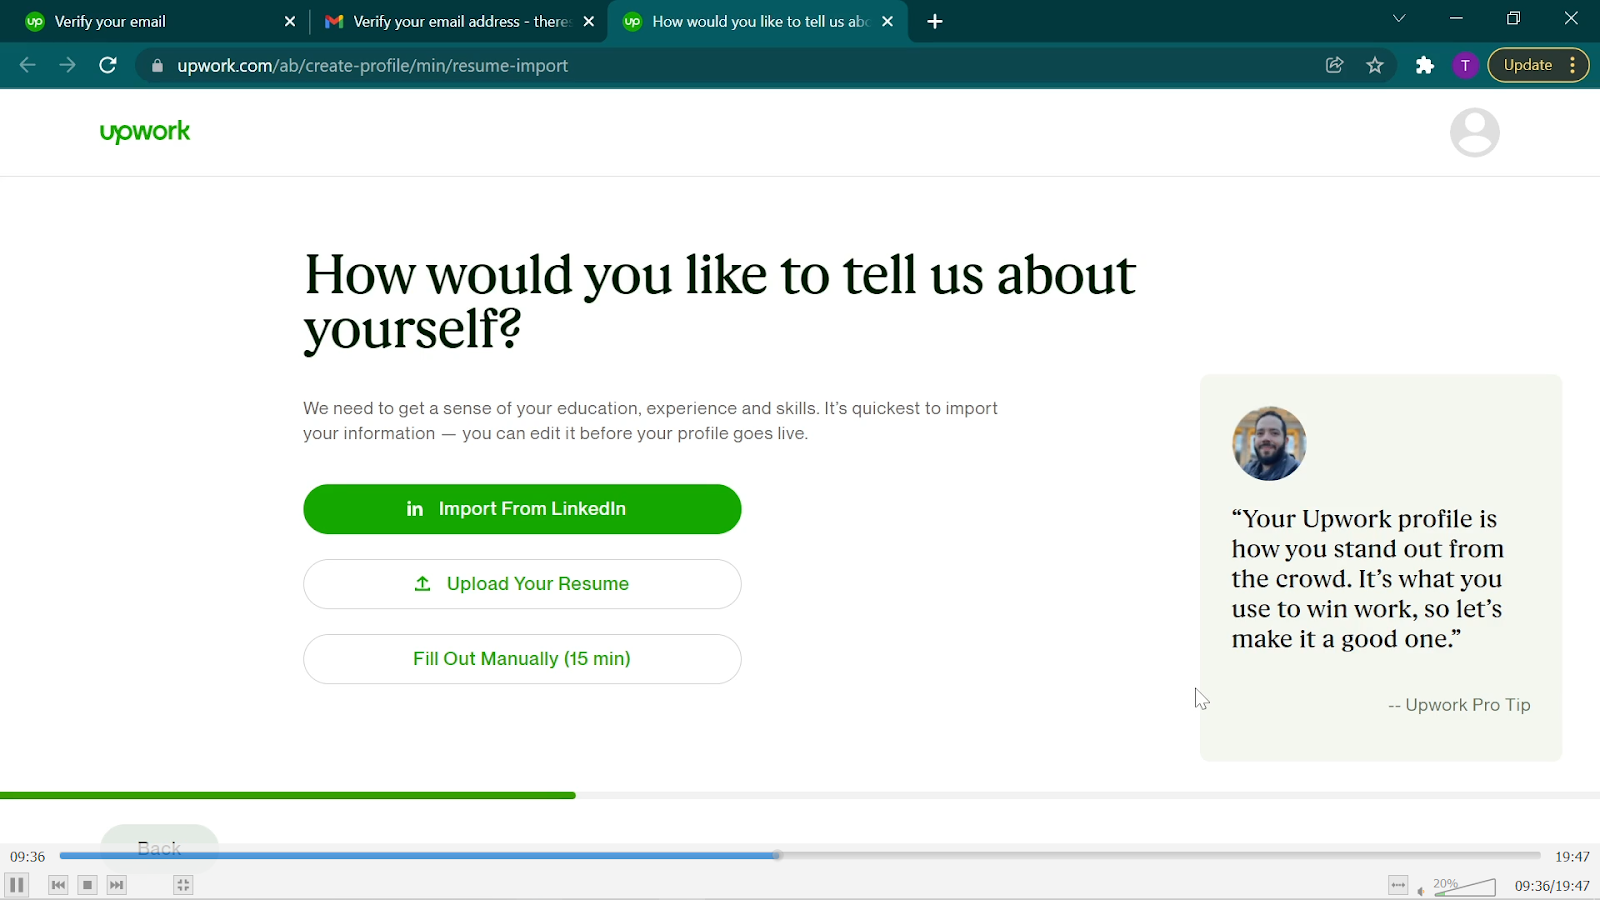1600x900 pixels.
Task: Close the 'How would you like to tell us' tab
Action: click(887, 21)
